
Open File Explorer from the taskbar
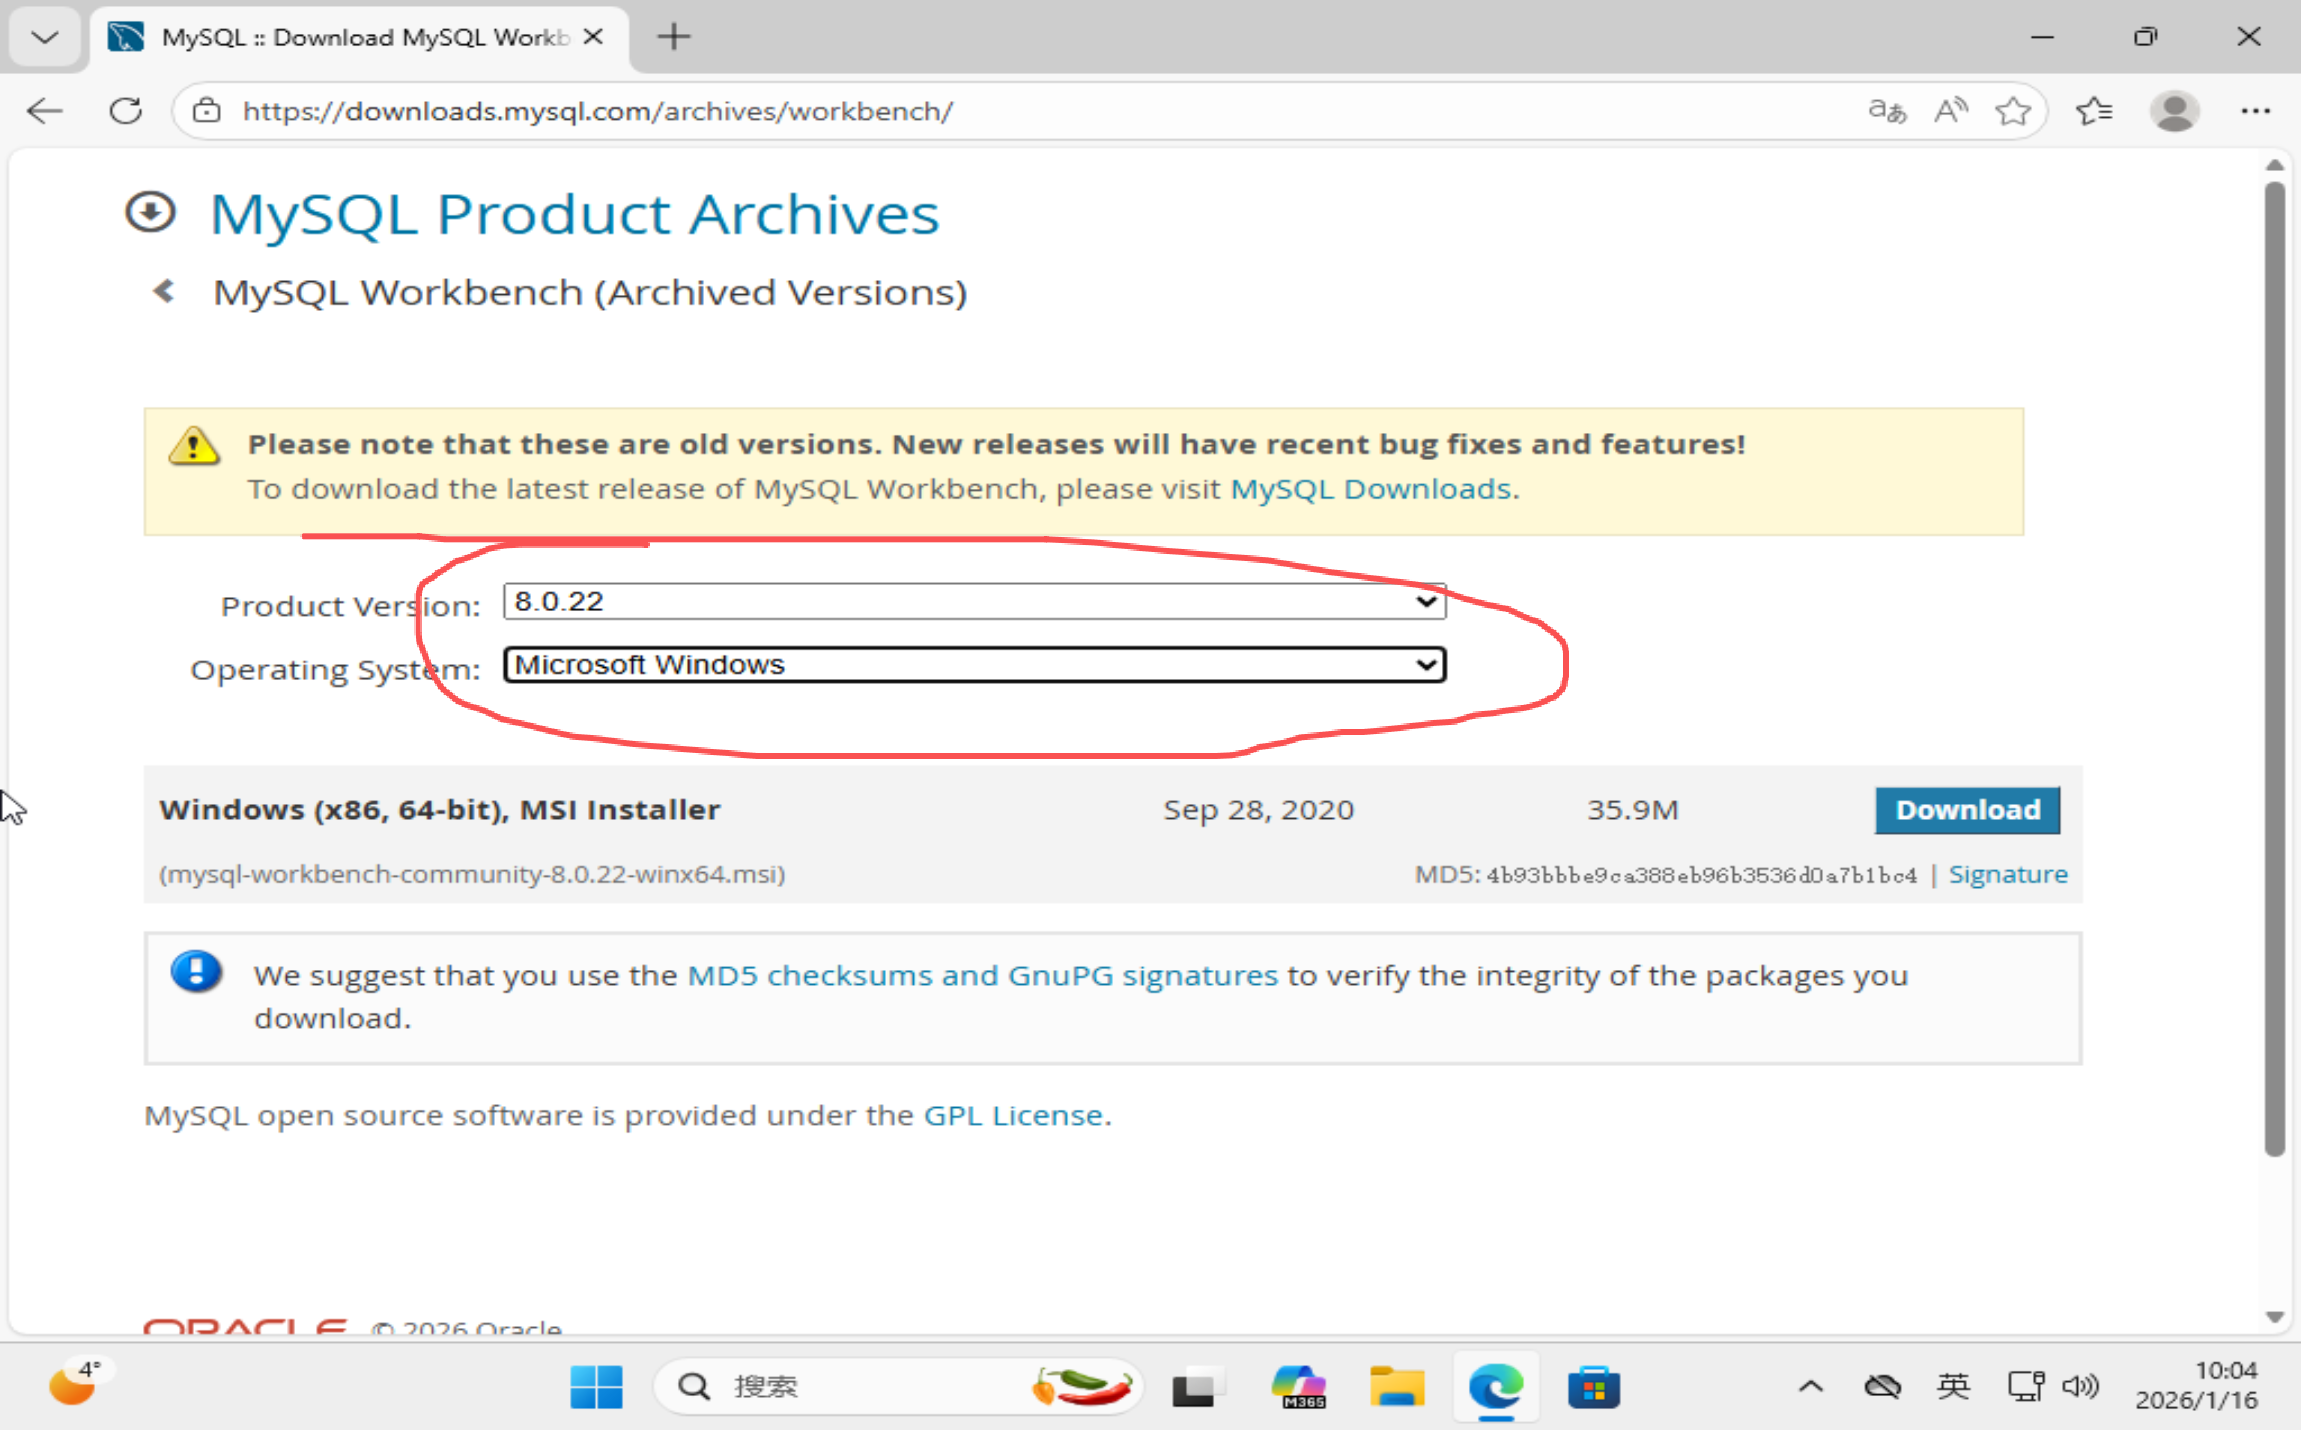[1396, 1387]
